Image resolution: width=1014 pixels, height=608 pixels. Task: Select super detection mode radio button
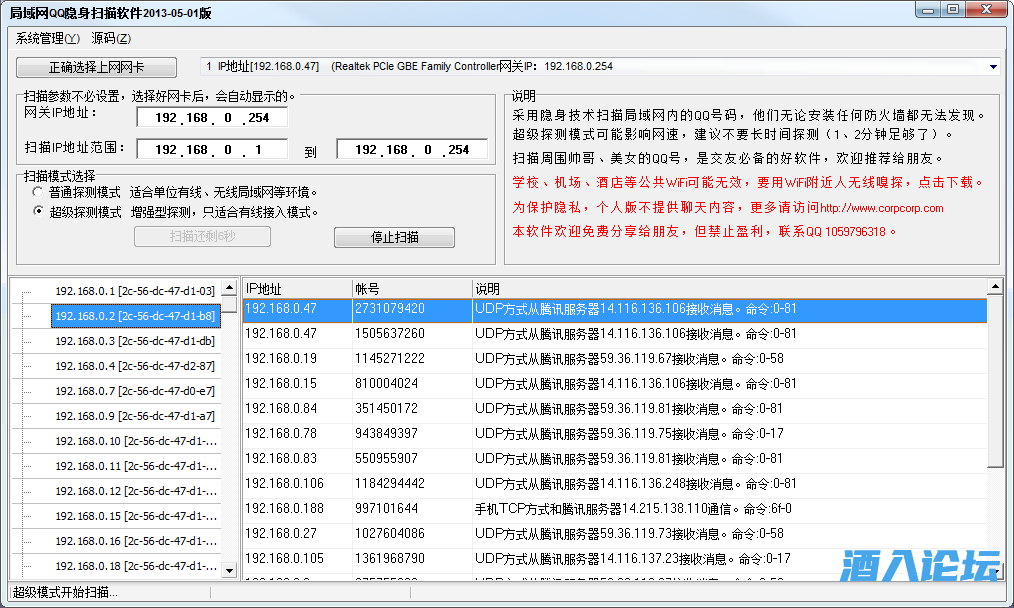pyautogui.click(x=39, y=212)
